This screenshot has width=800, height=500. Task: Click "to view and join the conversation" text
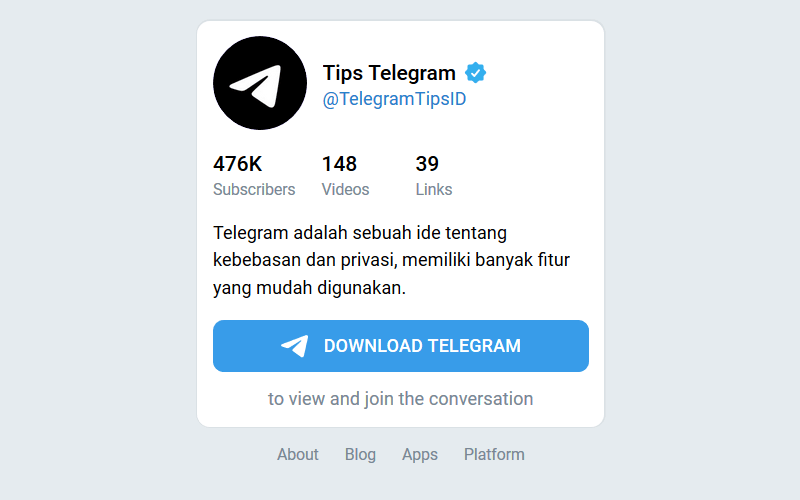[401, 399]
